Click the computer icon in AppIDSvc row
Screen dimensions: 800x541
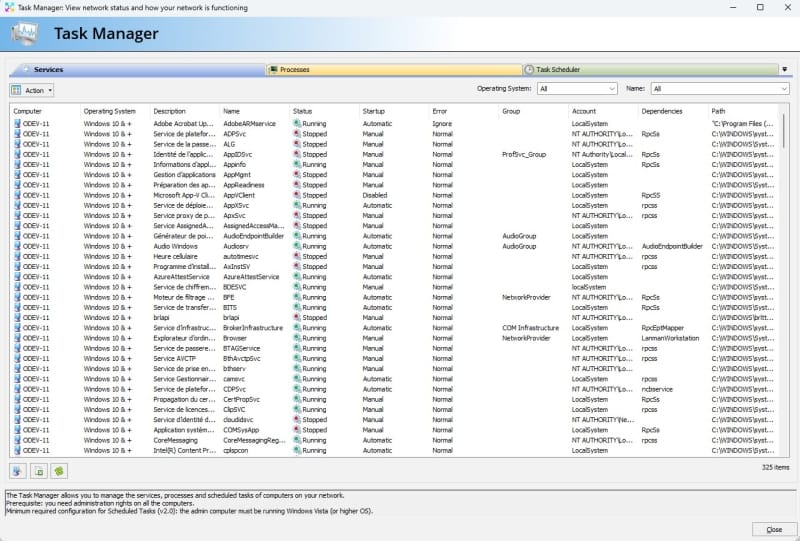(17, 155)
